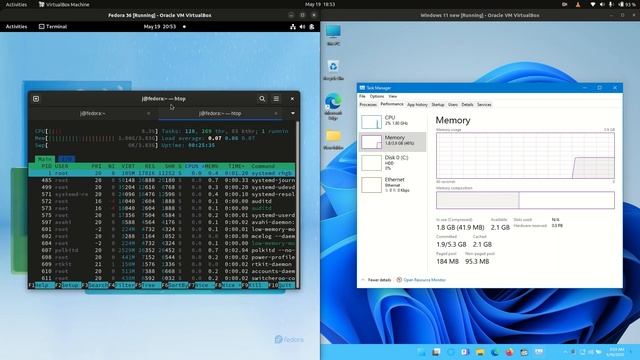The height and width of the screenshot is (360, 640).
Task: Open Windows Start button on taskbar
Action: (421, 352)
